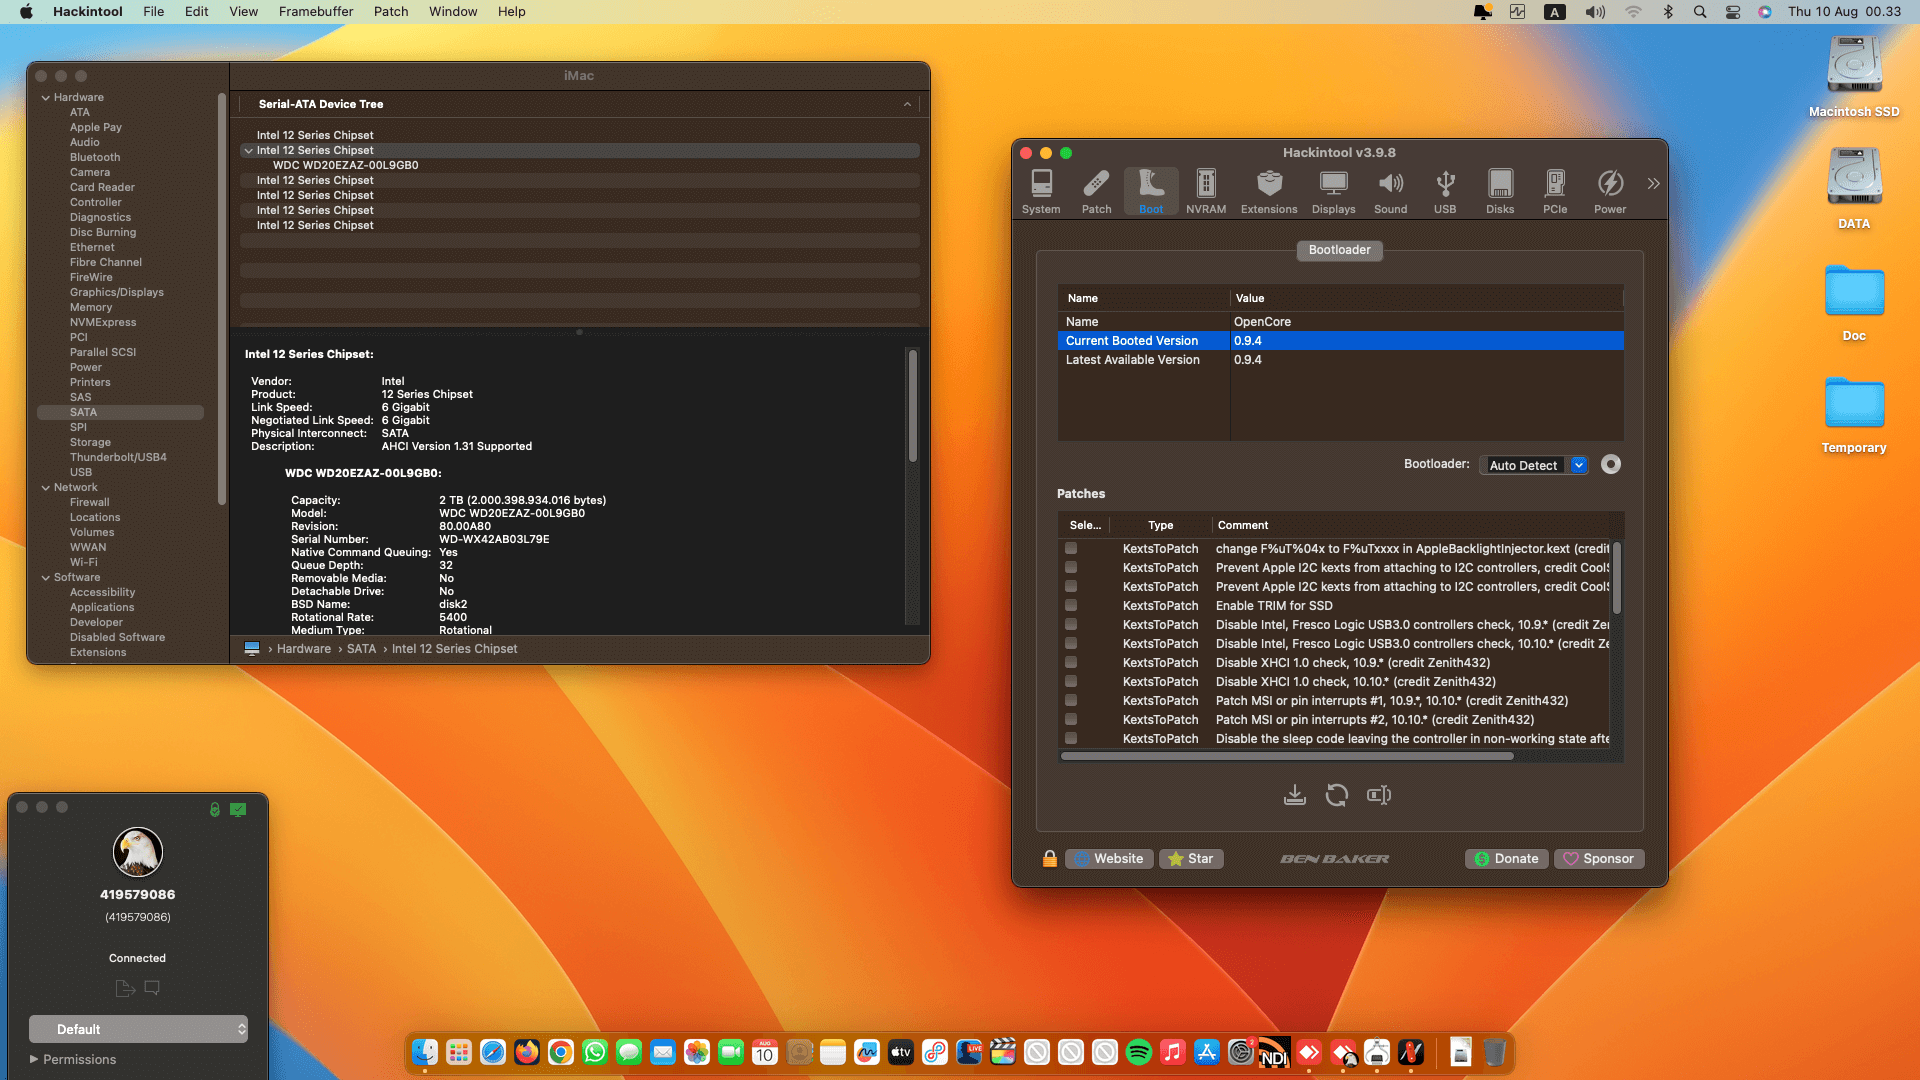This screenshot has height=1080, width=1920.
Task: Select the PCIe toolbar icon
Action: coord(1554,191)
